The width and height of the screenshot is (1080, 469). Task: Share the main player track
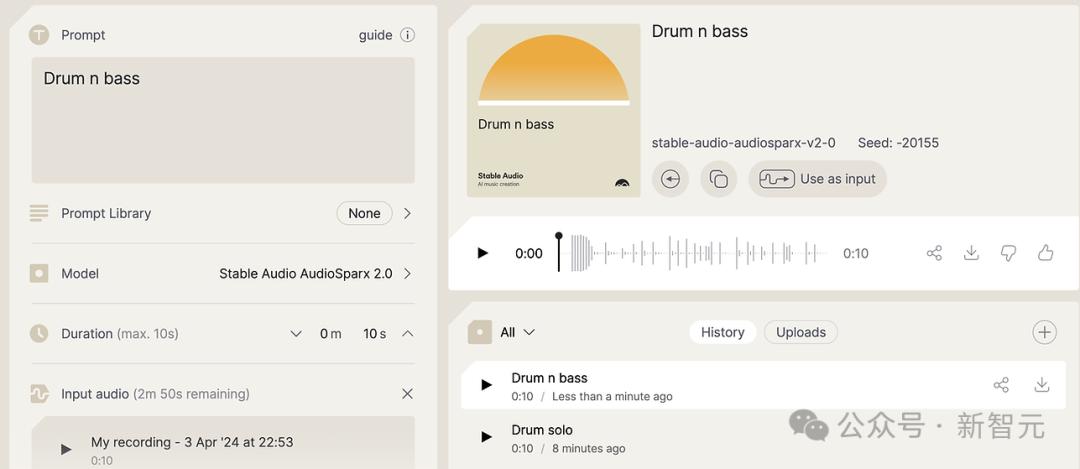click(x=934, y=253)
